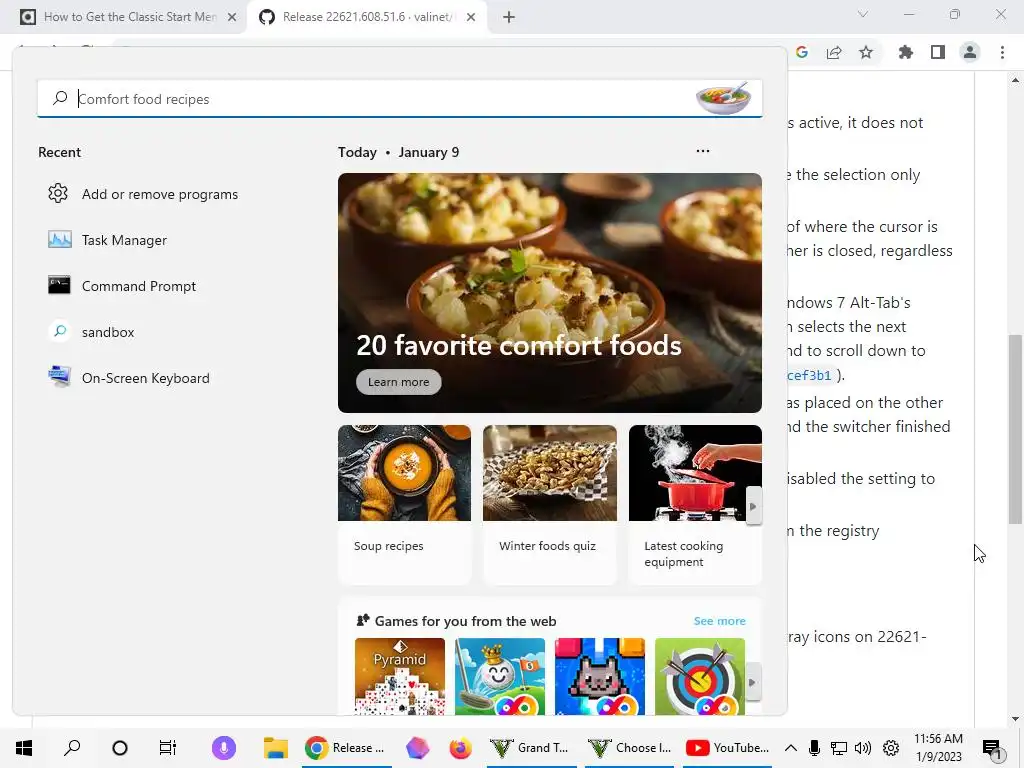Switch to Chrome Release window on taskbar
This screenshot has height=768, width=1024.
pyautogui.click(x=347, y=748)
